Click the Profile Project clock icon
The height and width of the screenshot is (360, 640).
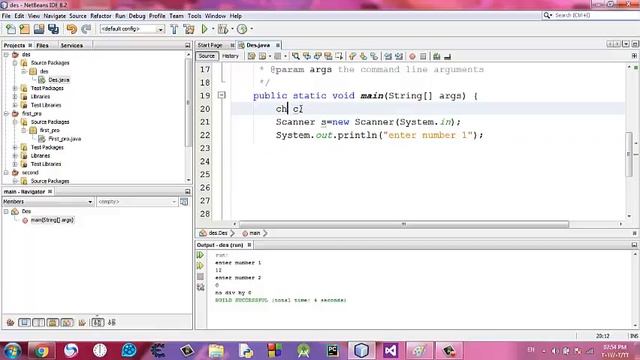[x=242, y=29]
